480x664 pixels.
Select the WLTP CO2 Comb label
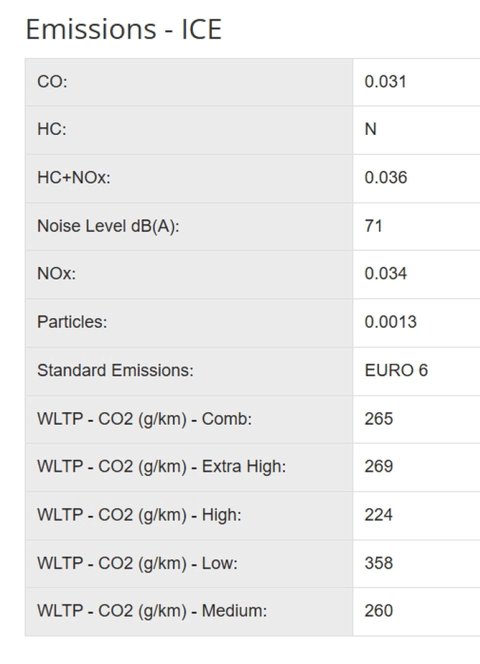tap(144, 419)
